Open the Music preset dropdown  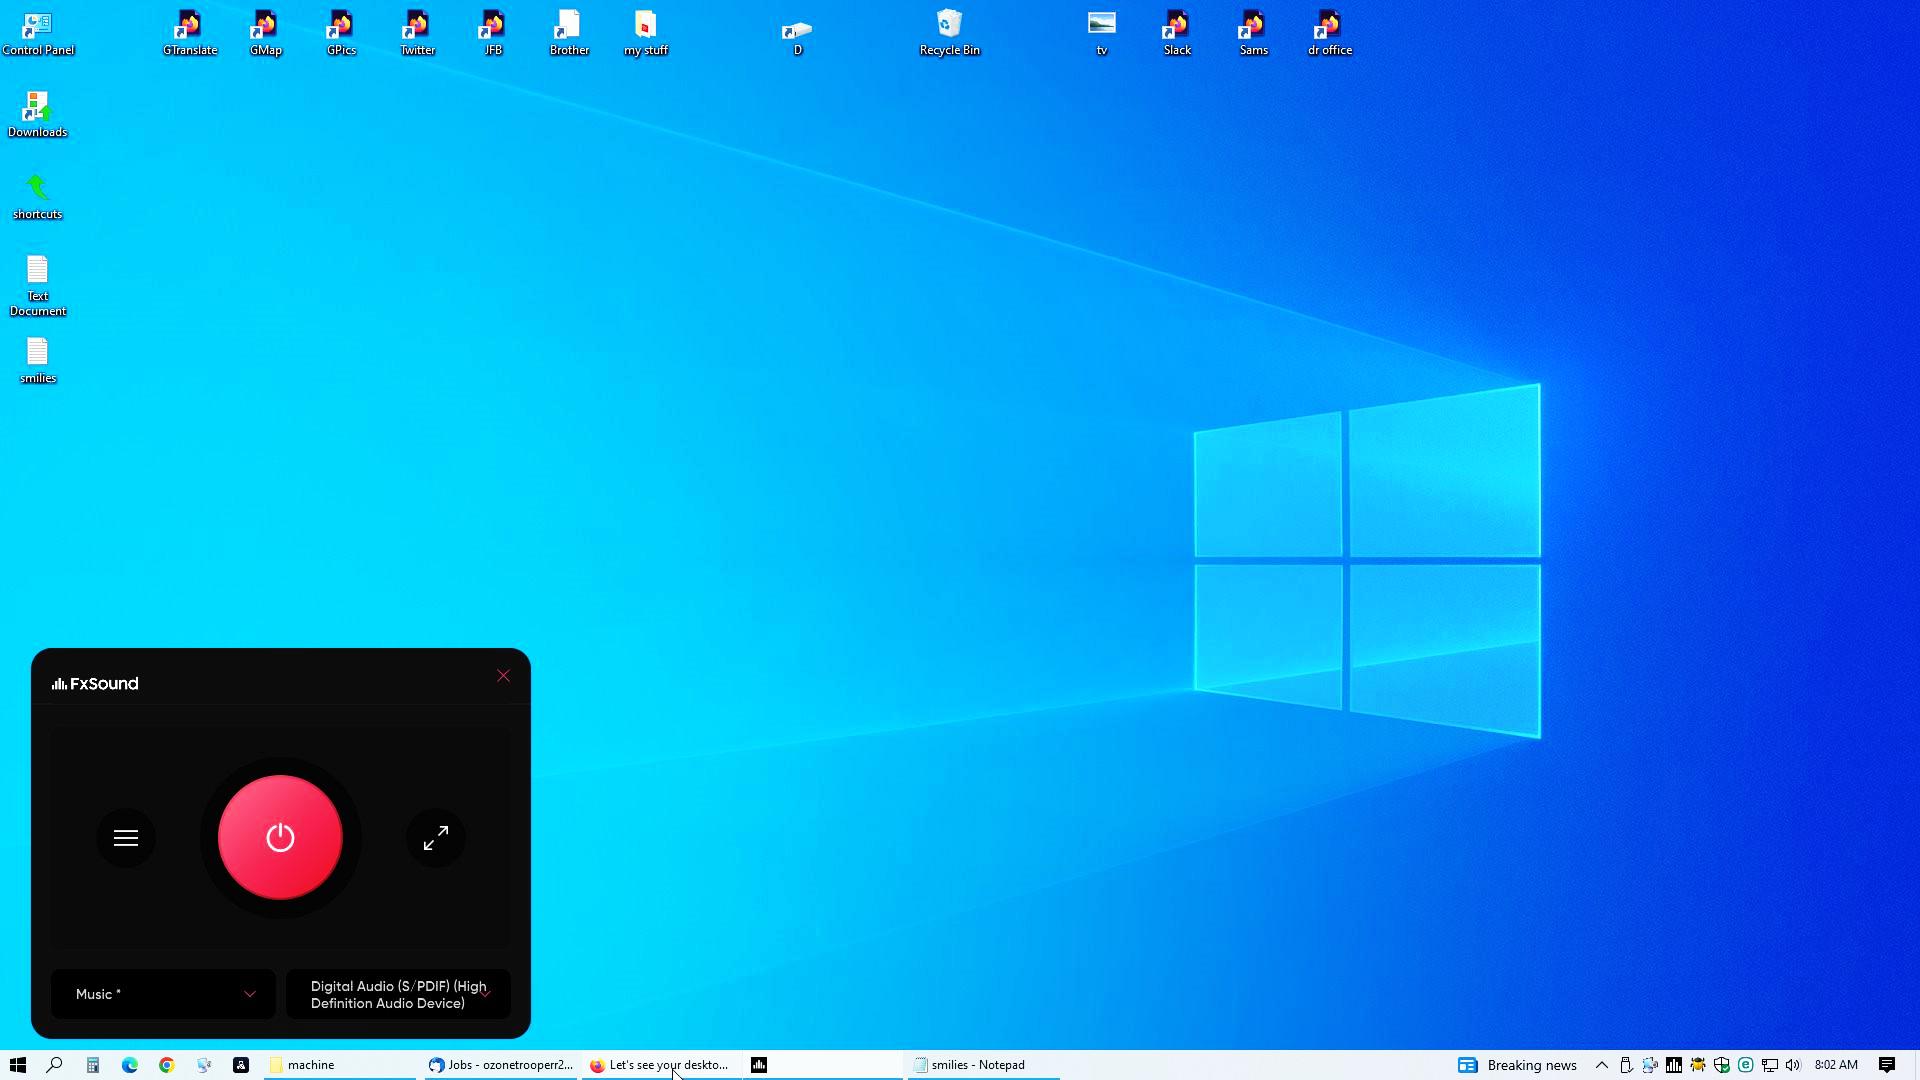point(163,994)
